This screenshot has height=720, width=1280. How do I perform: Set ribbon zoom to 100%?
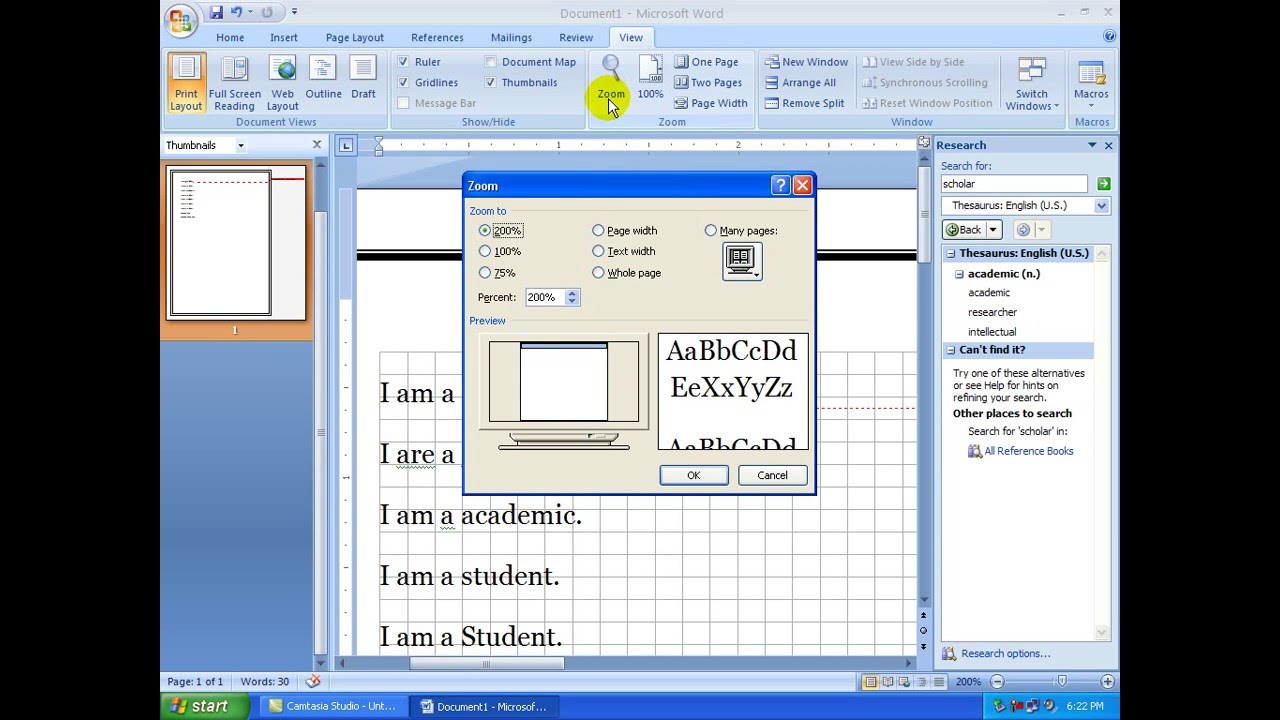[650, 78]
